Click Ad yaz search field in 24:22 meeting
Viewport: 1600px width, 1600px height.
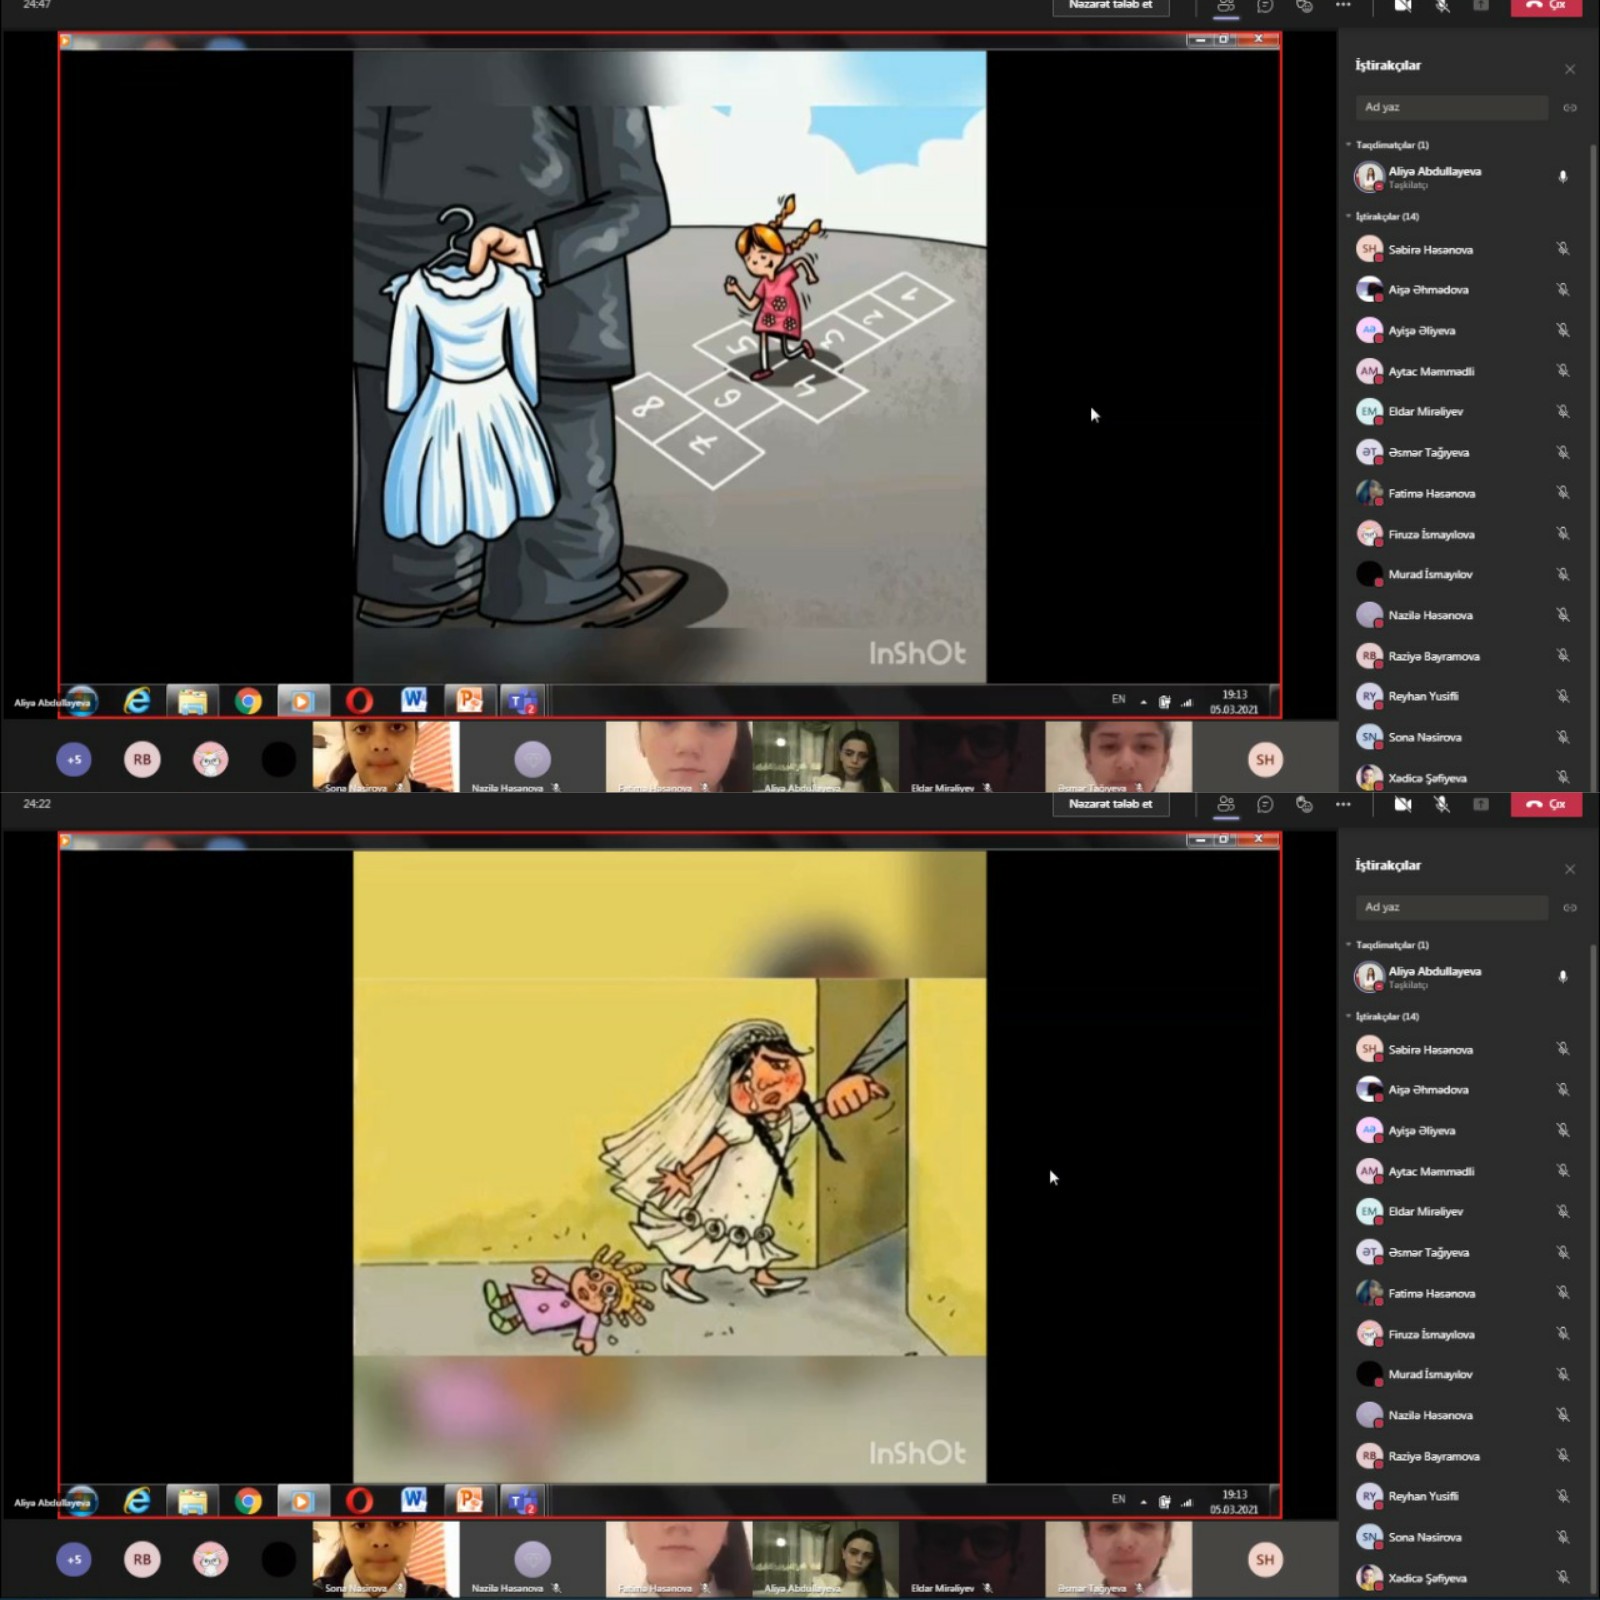point(1451,907)
